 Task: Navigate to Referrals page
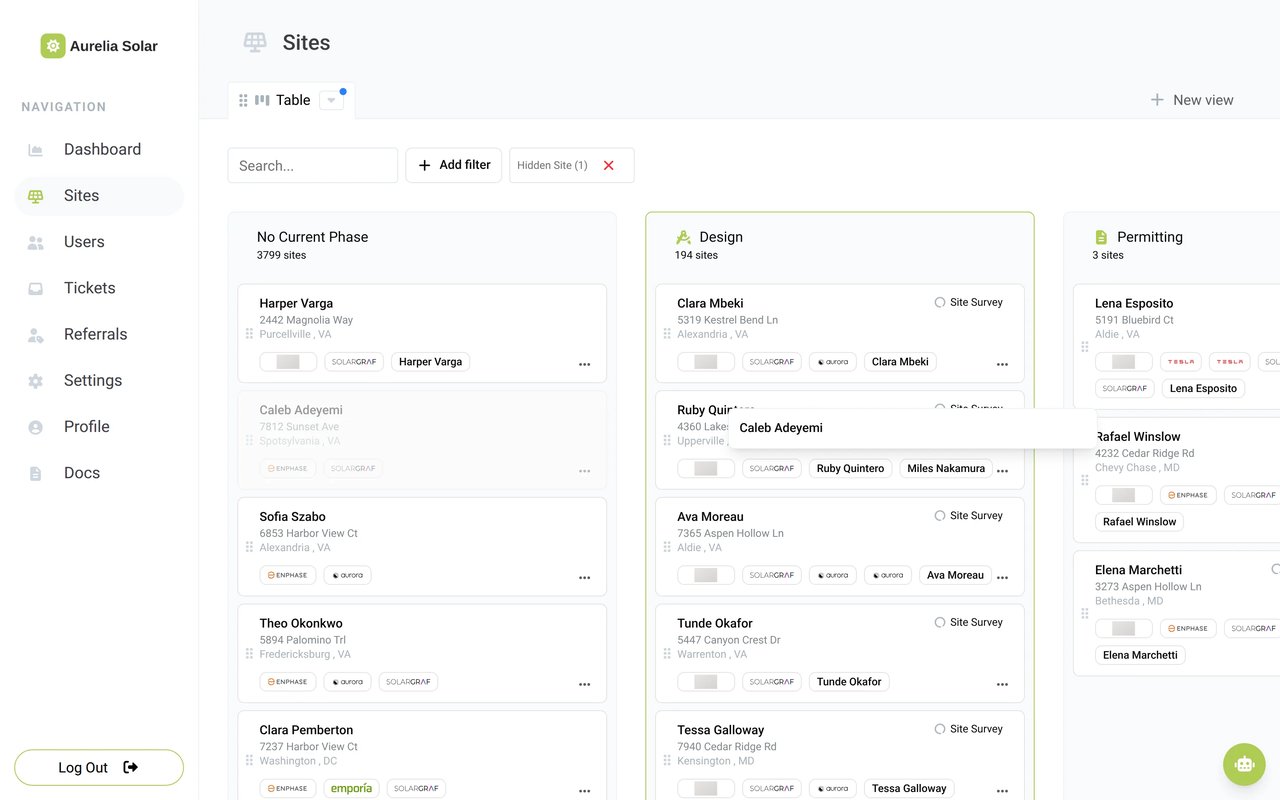[x=99, y=334]
